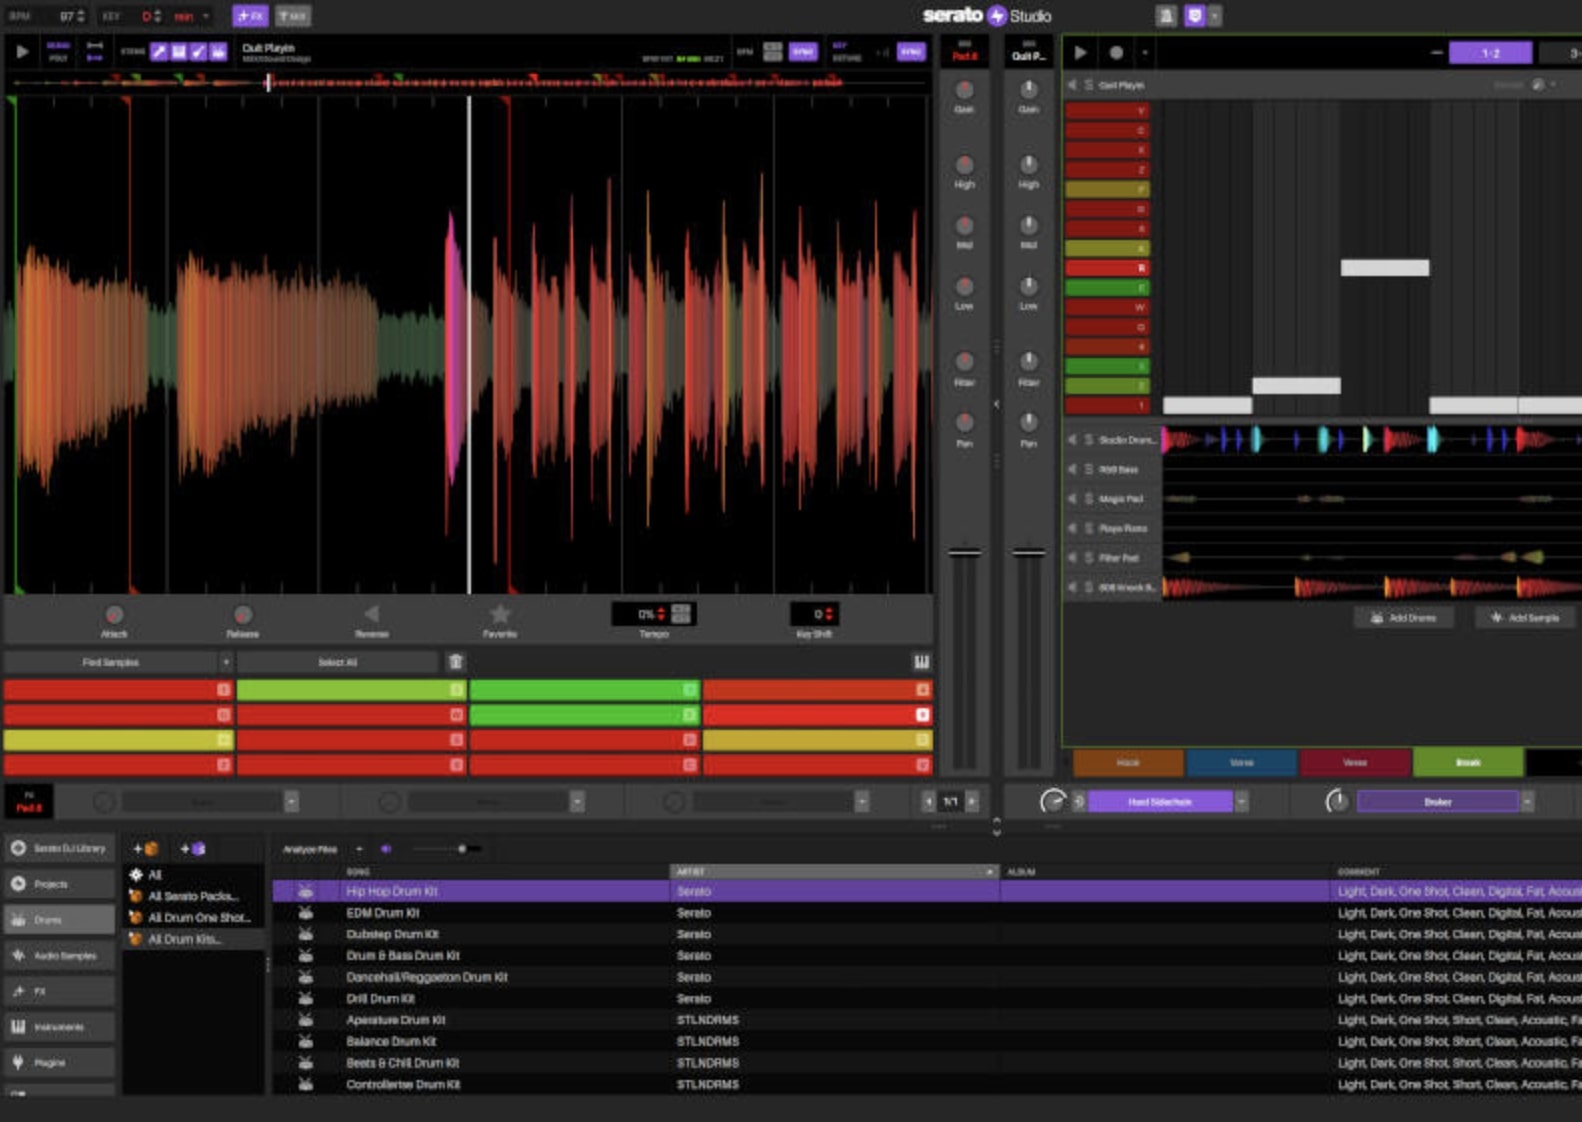Open the Instruments library tab
The image size is (1582, 1122).
click(x=59, y=1027)
